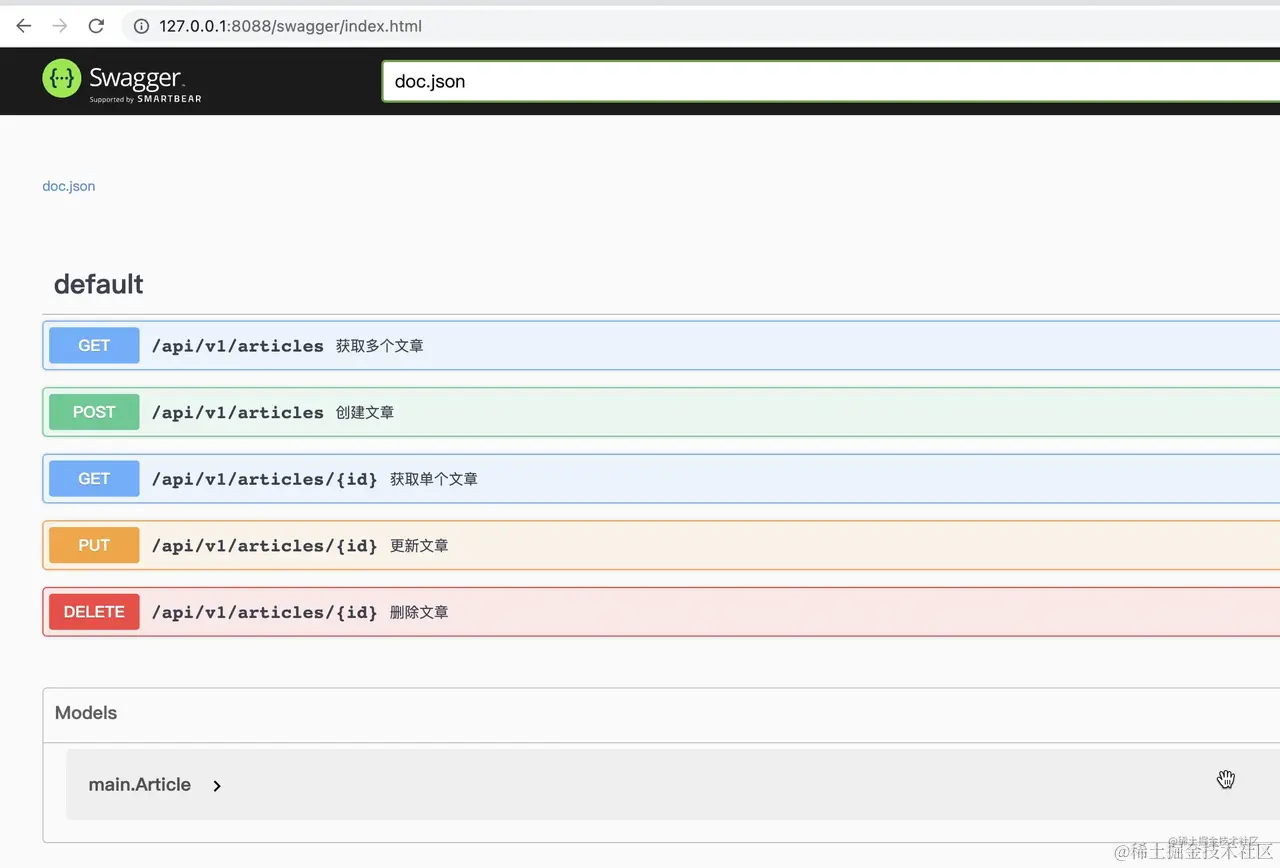This screenshot has height=868, width=1280.
Task: Click the POST method badge on 创建文章 endpoint
Action: pyautogui.click(x=93, y=412)
